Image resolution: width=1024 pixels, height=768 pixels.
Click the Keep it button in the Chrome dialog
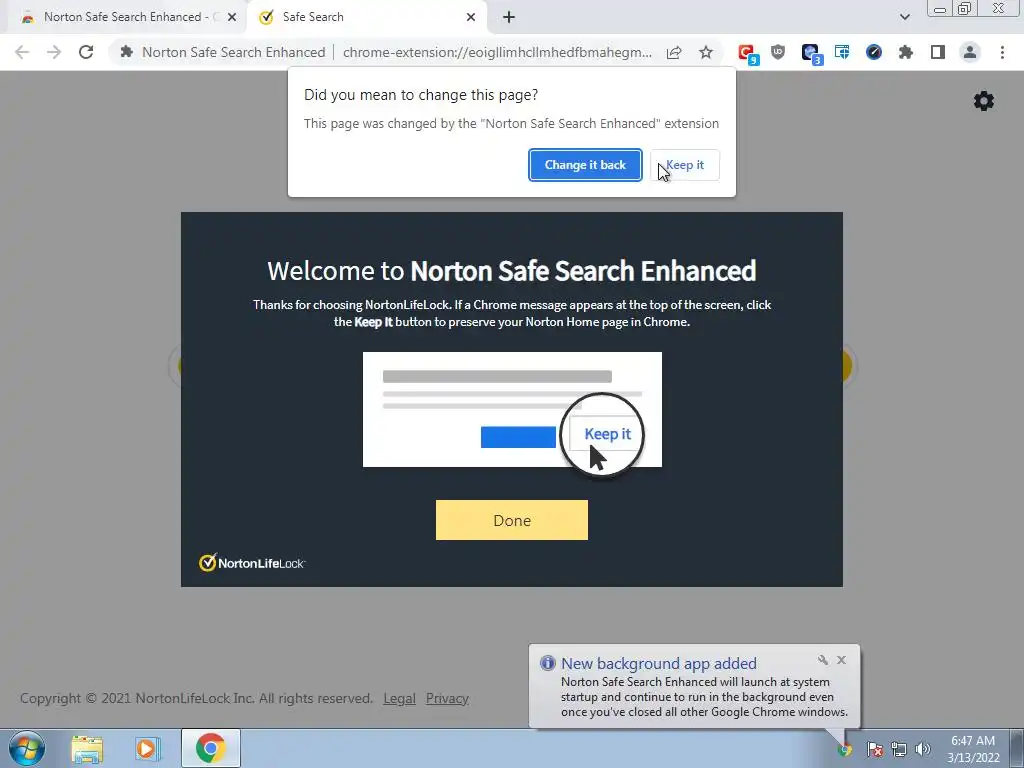pyautogui.click(x=684, y=165)
